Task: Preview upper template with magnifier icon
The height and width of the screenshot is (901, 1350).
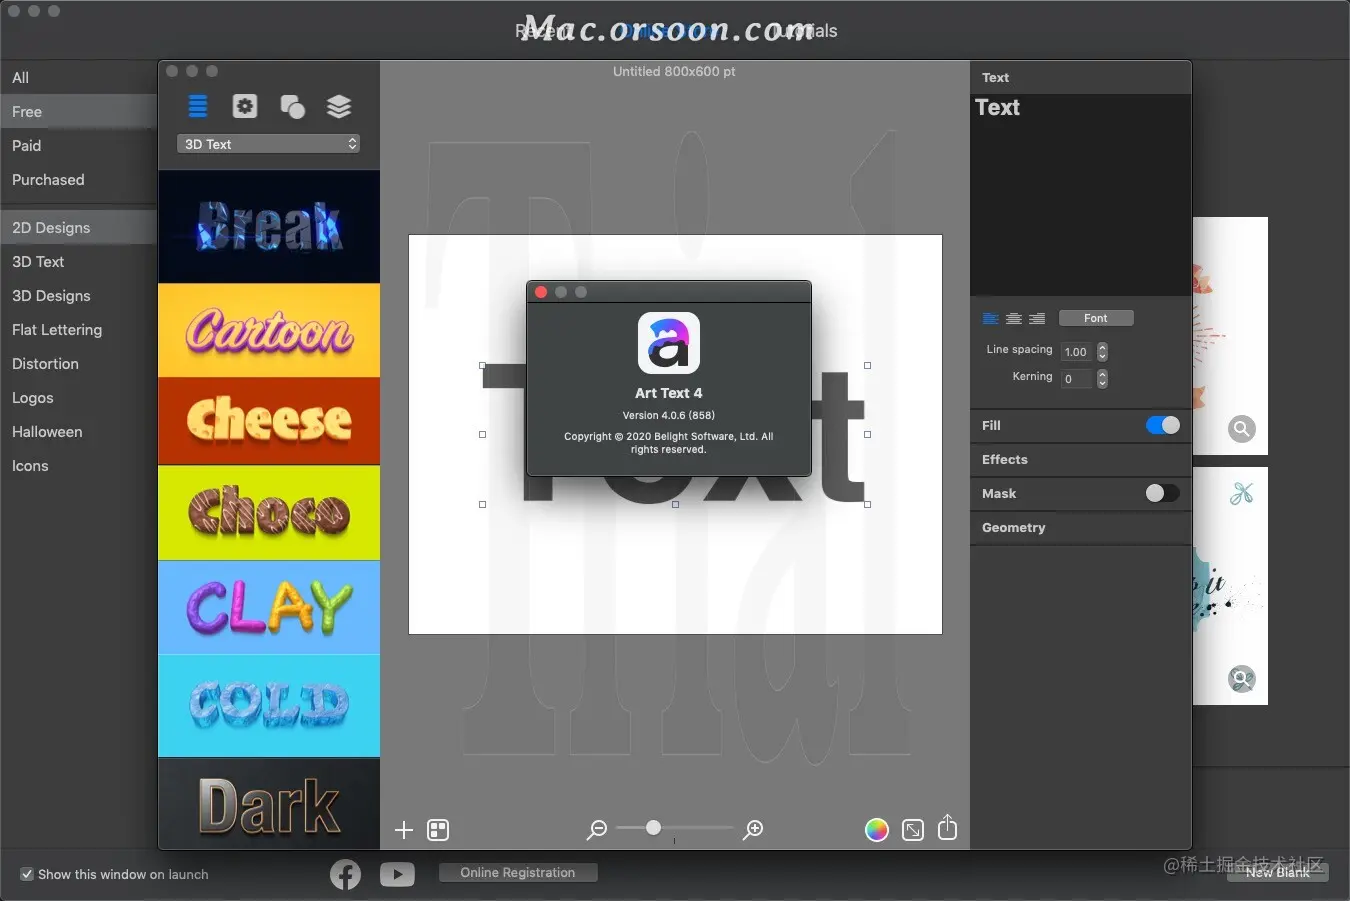Action: tap(1242, 429)
